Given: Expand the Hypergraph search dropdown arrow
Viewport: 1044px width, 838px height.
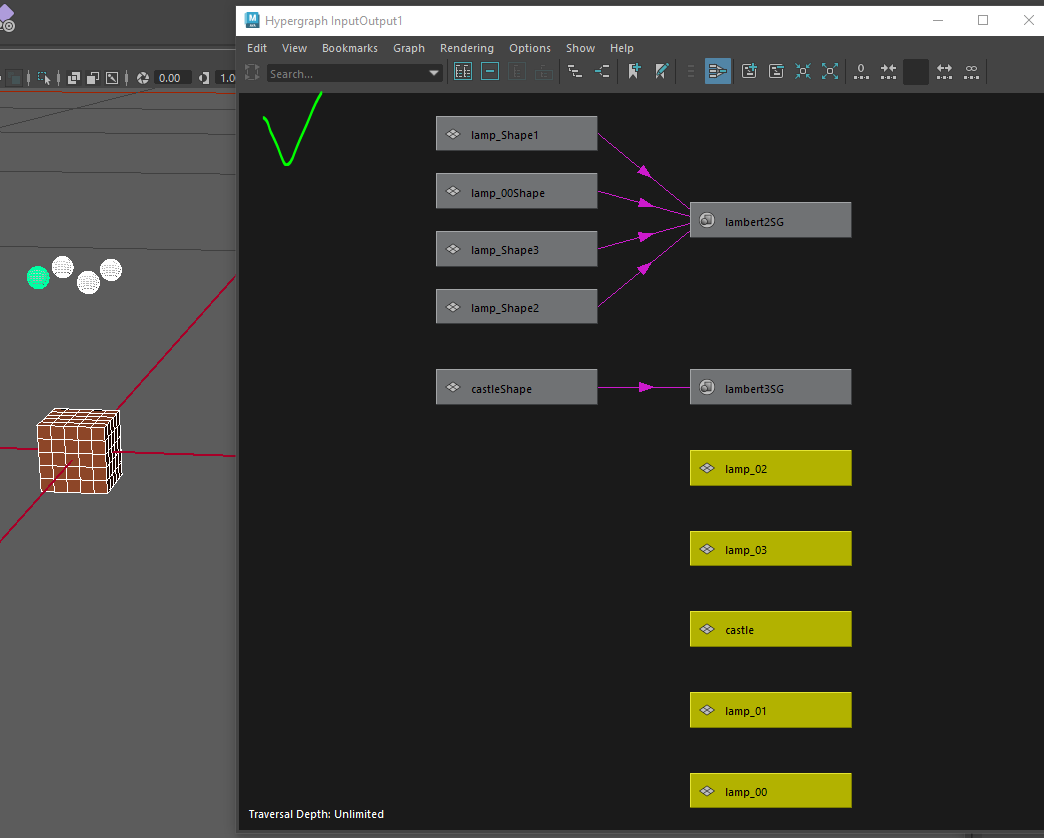Looking at the screenshot, I should 434,73.
